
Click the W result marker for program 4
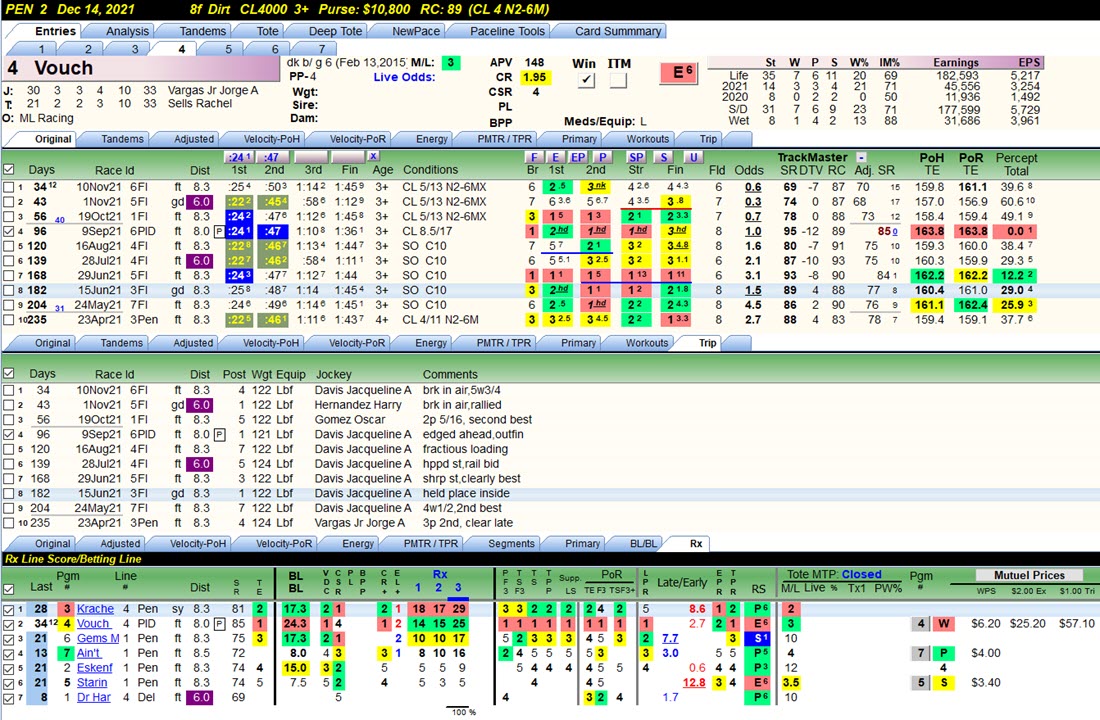pos(944,623)
